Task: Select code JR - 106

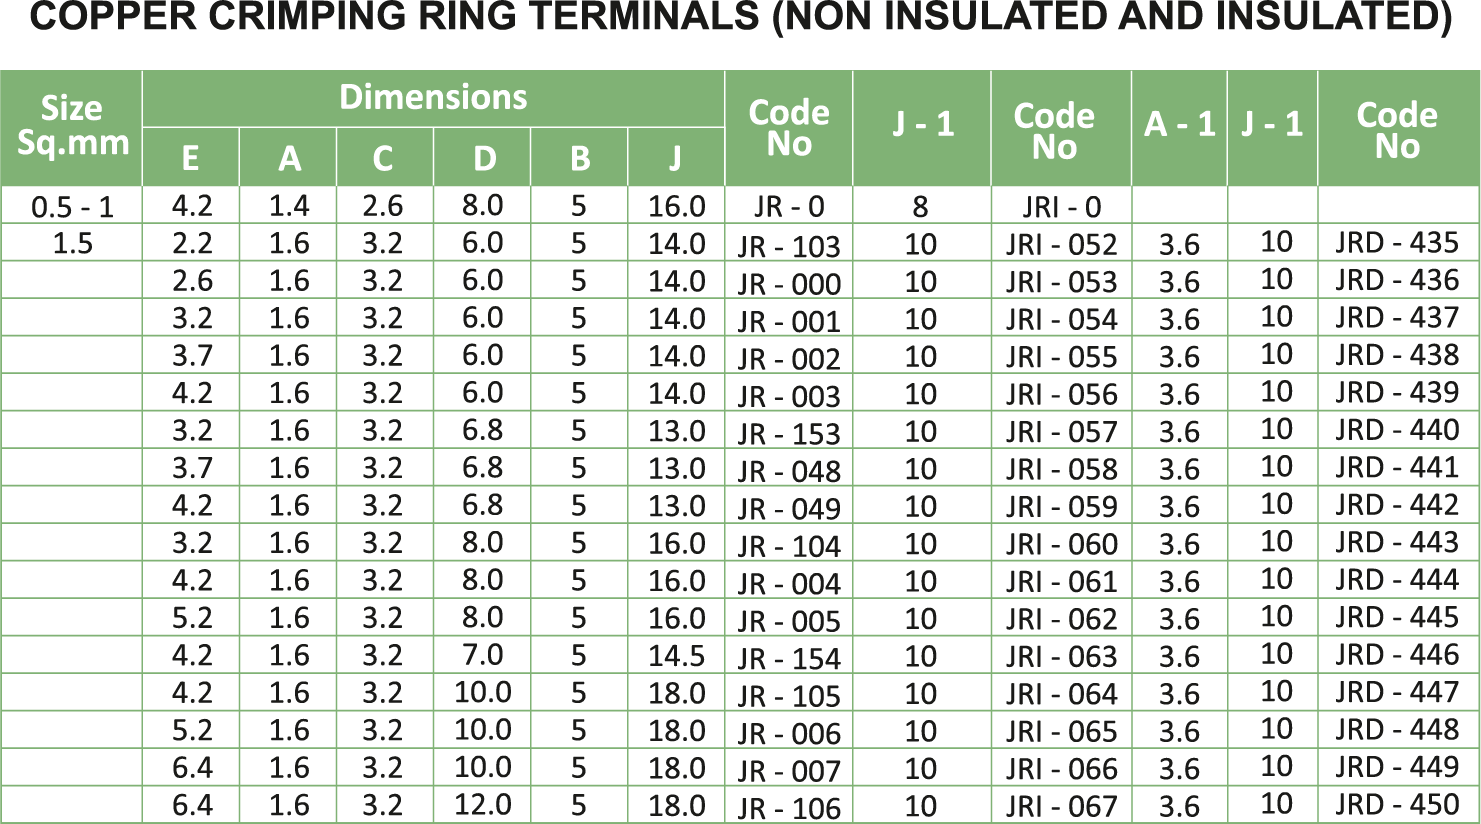Action: tap(789, 807)
